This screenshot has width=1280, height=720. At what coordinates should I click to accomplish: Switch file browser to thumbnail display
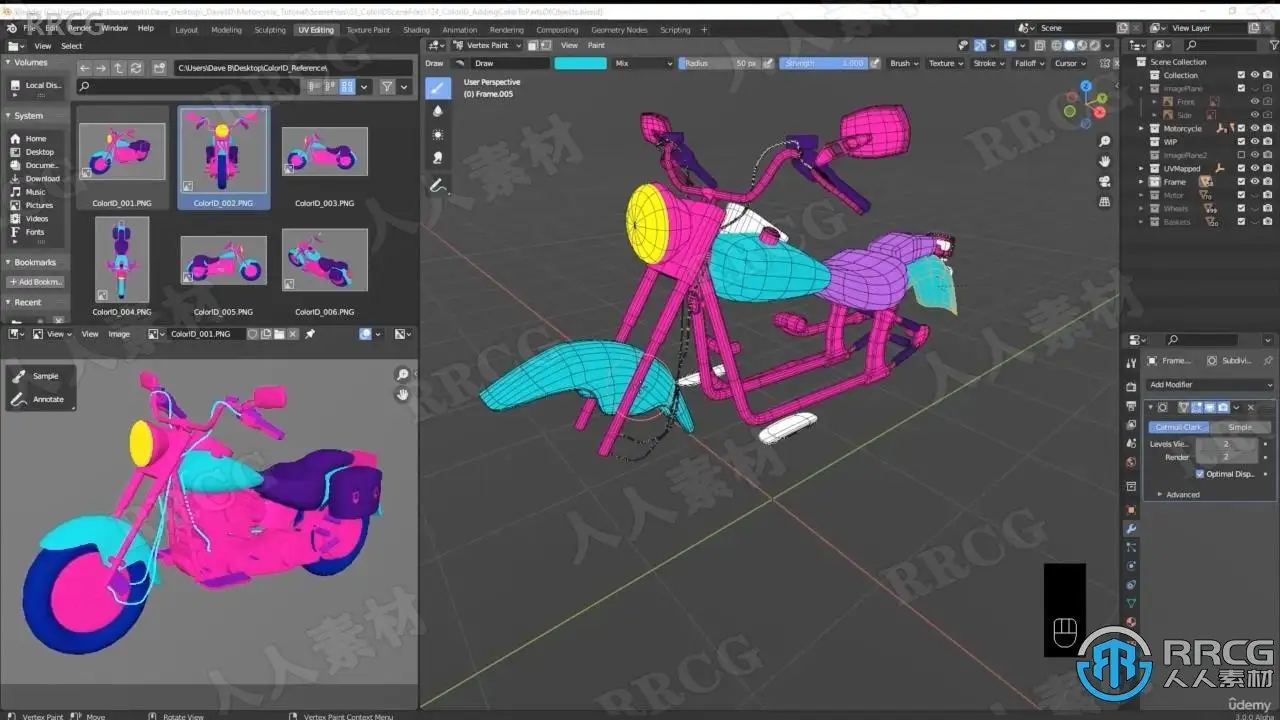(x=347, y=87)
